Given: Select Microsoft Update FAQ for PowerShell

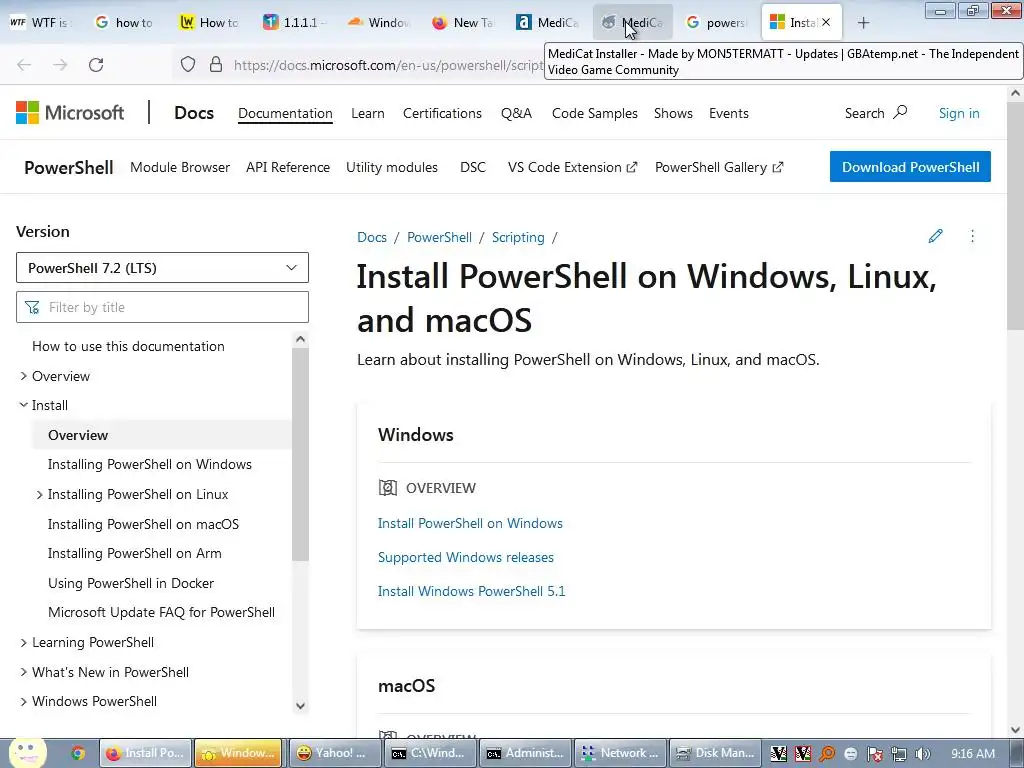Looking at the screenshot, I should (x=161, y=613).
